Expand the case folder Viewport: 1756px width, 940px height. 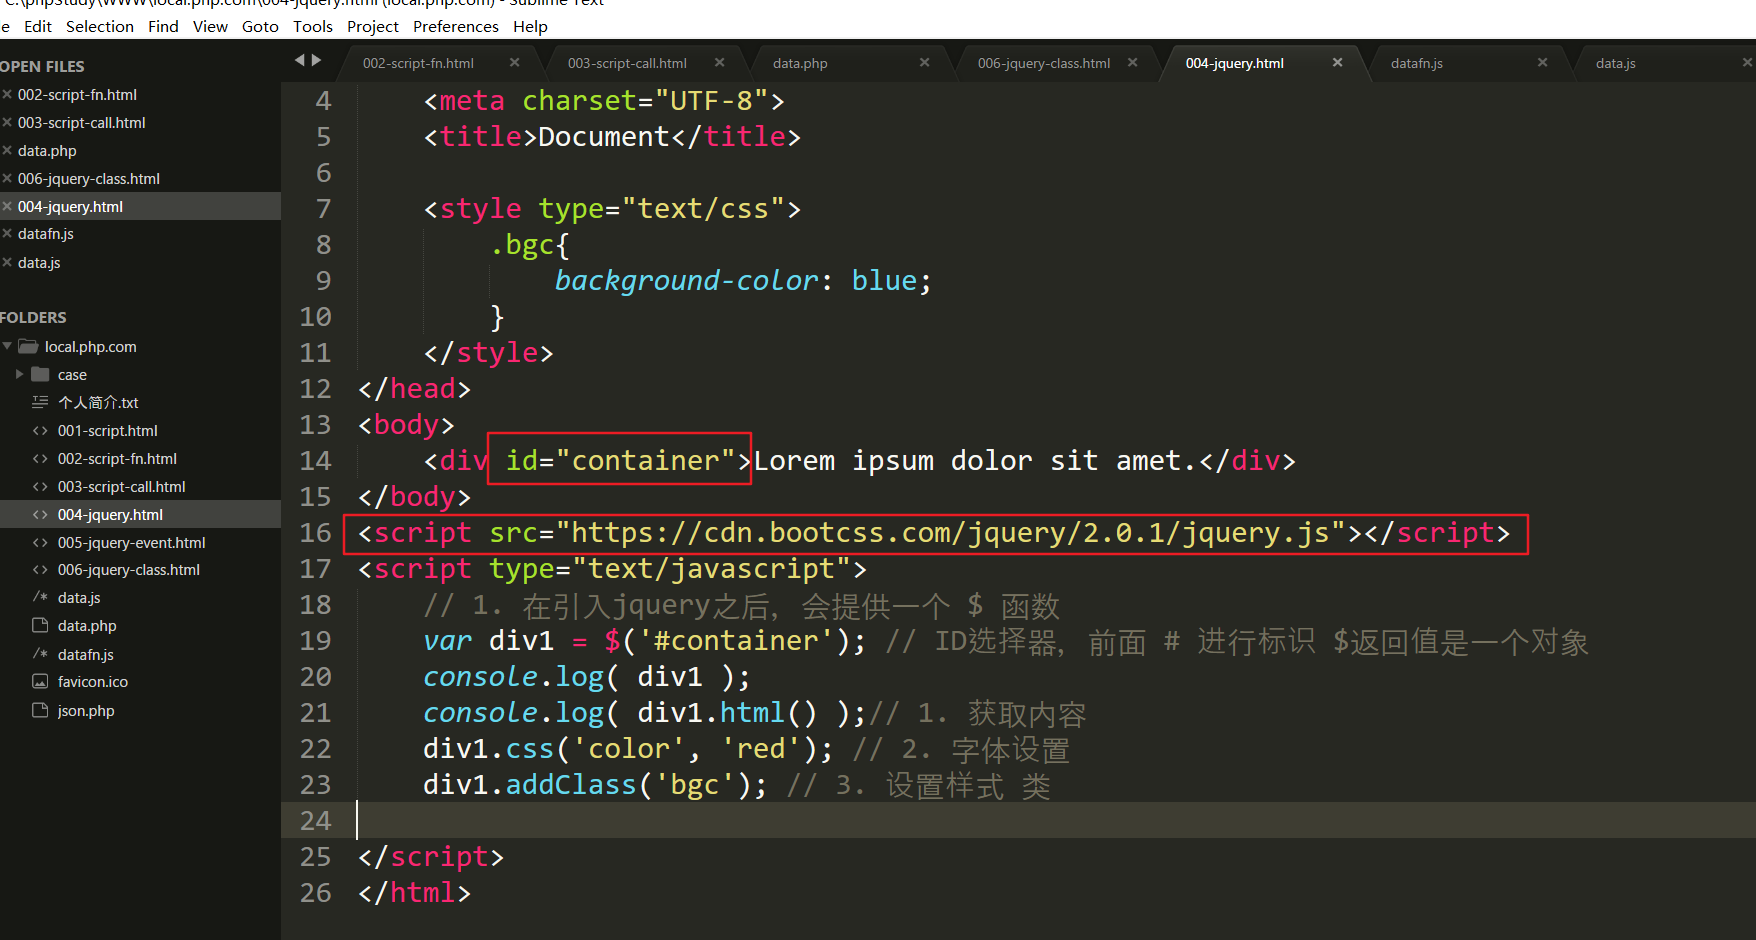(19, 375)
